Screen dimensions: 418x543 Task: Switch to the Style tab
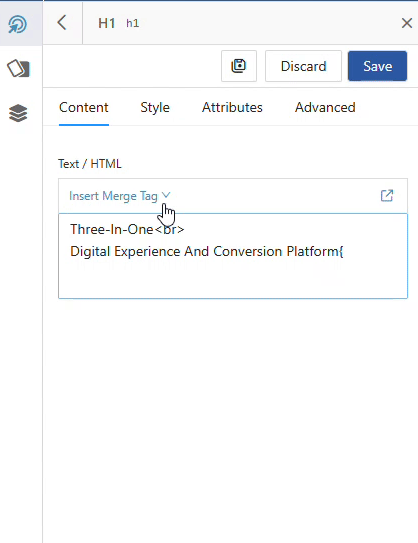tap(155, 107)
